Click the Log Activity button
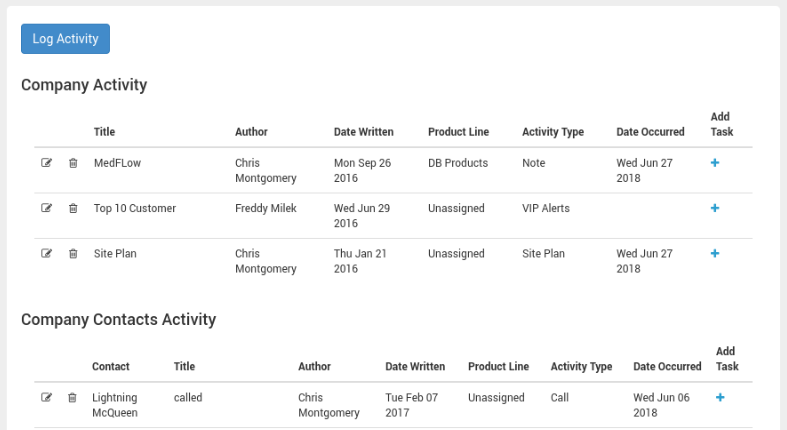This screenshot has height=430, width=787. [x=65, y=39]
